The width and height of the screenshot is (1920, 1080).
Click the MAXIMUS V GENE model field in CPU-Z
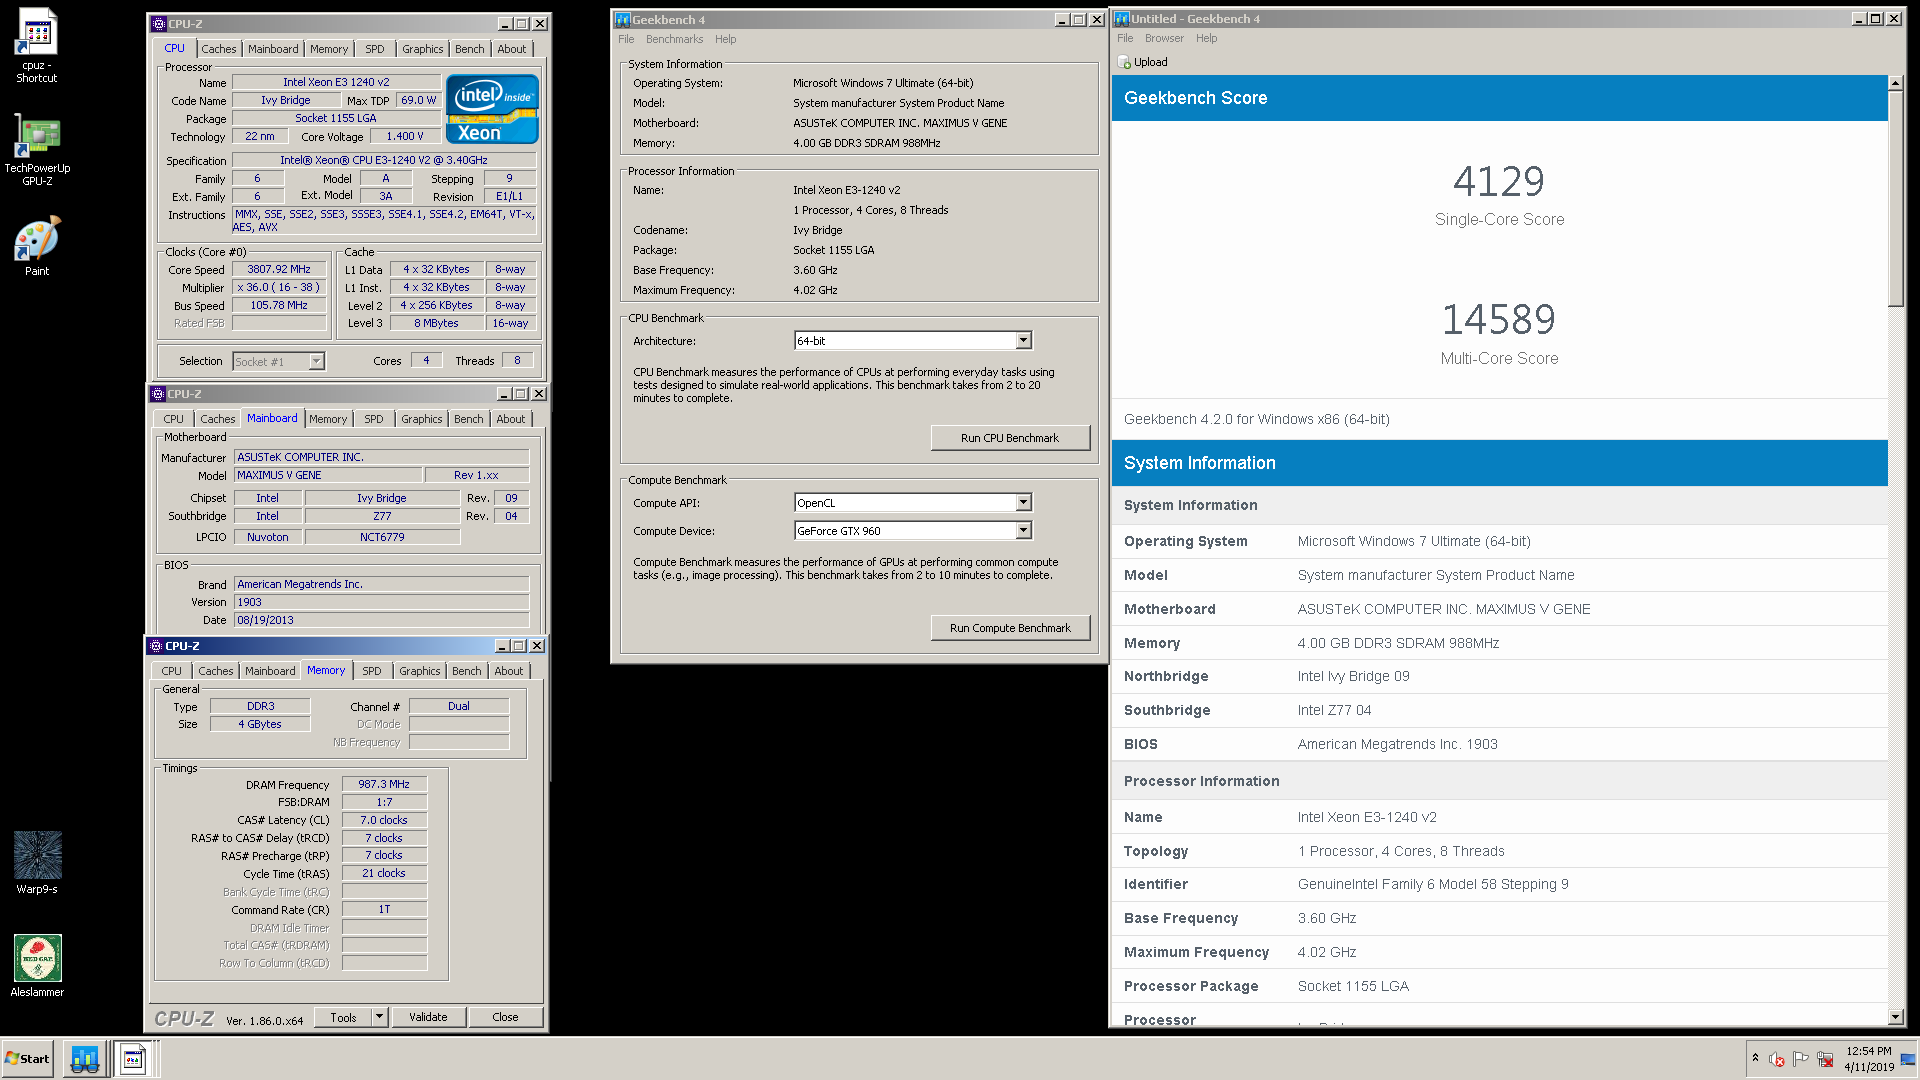(327, 476)
